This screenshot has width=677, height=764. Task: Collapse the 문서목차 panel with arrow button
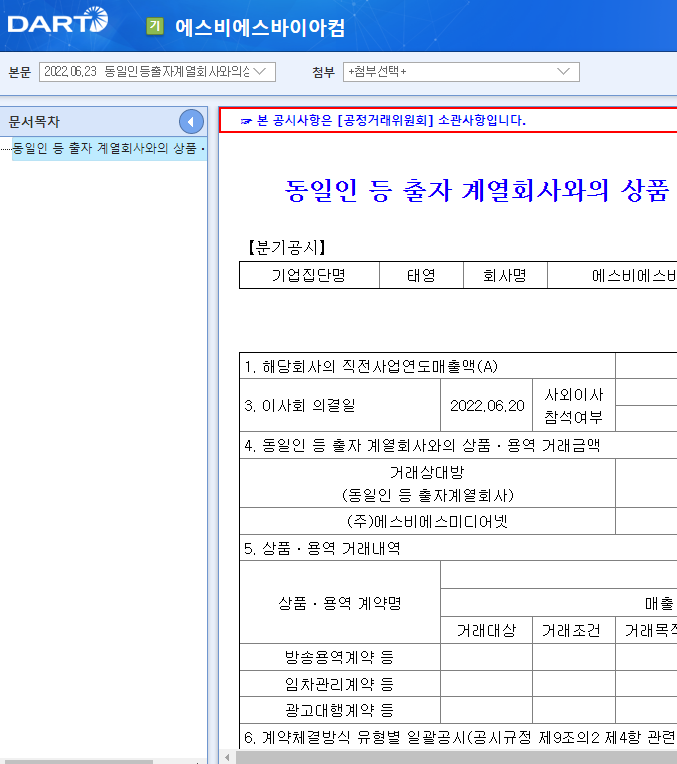(x=191, y=122)
